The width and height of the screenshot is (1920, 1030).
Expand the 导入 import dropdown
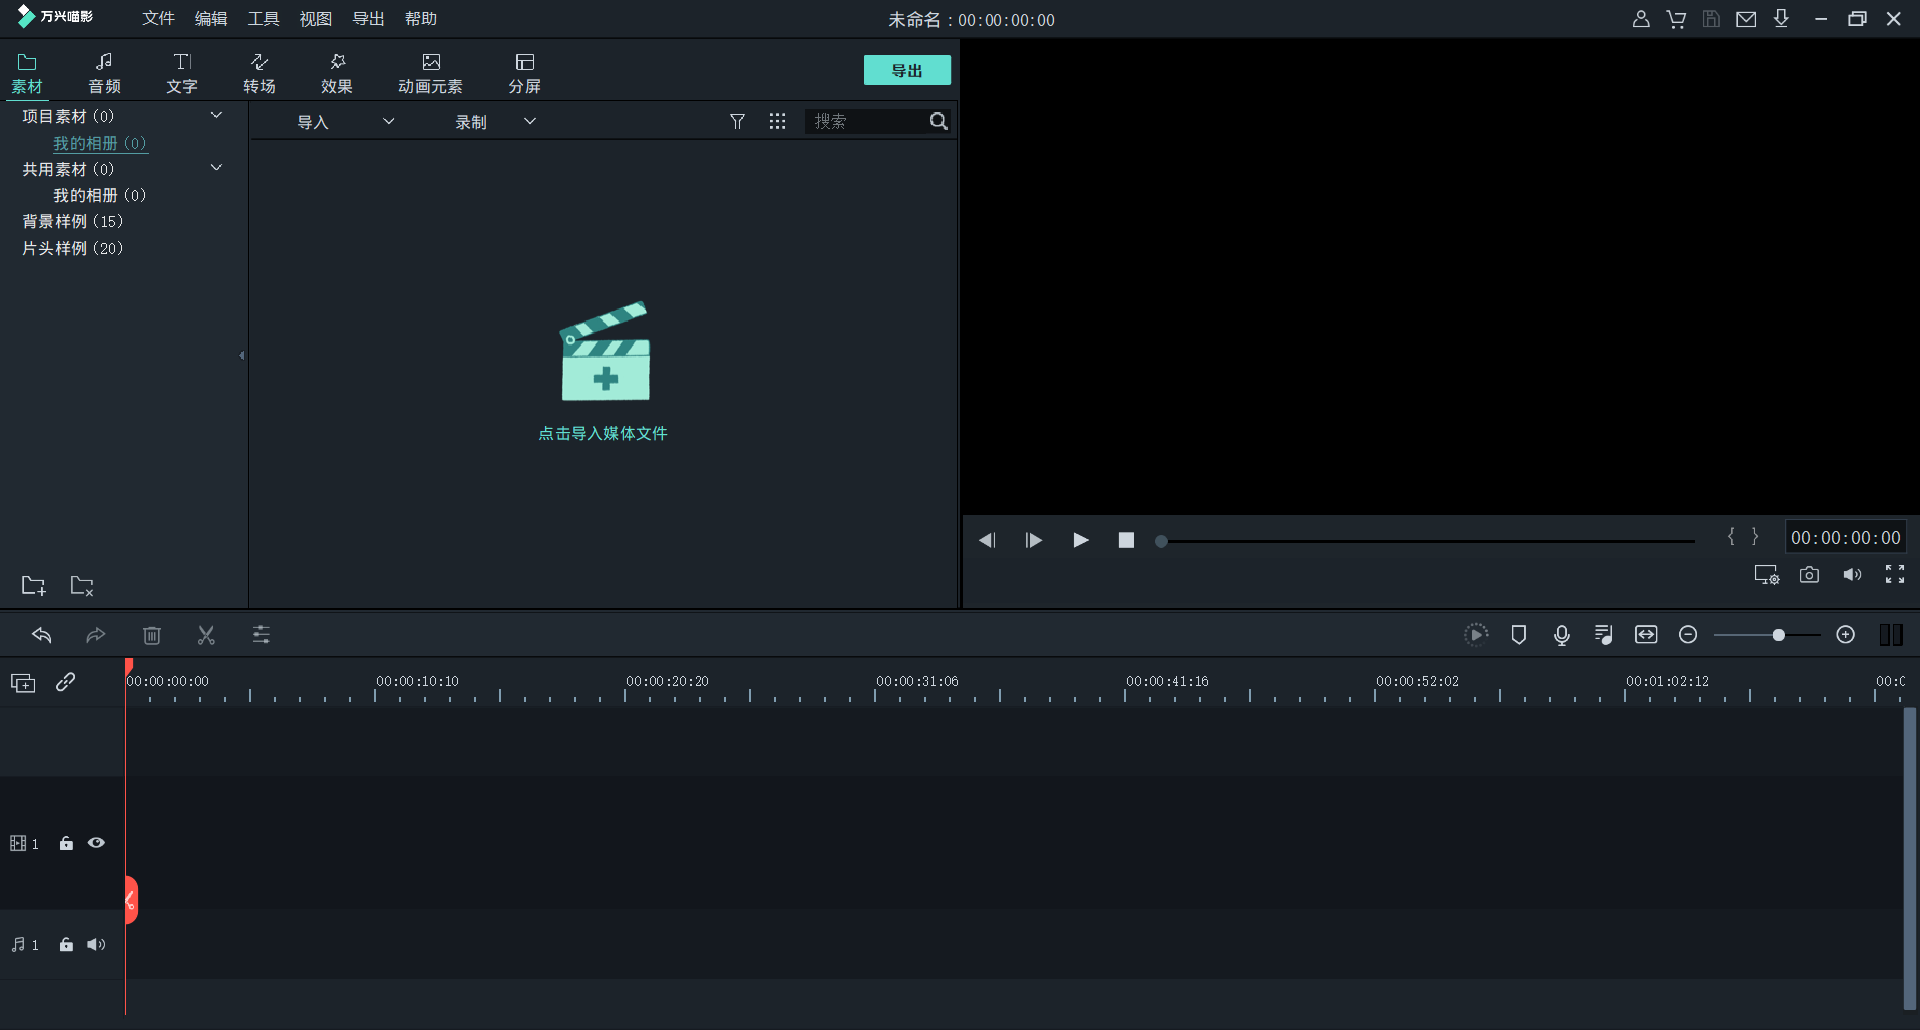(x=388, y=121)
